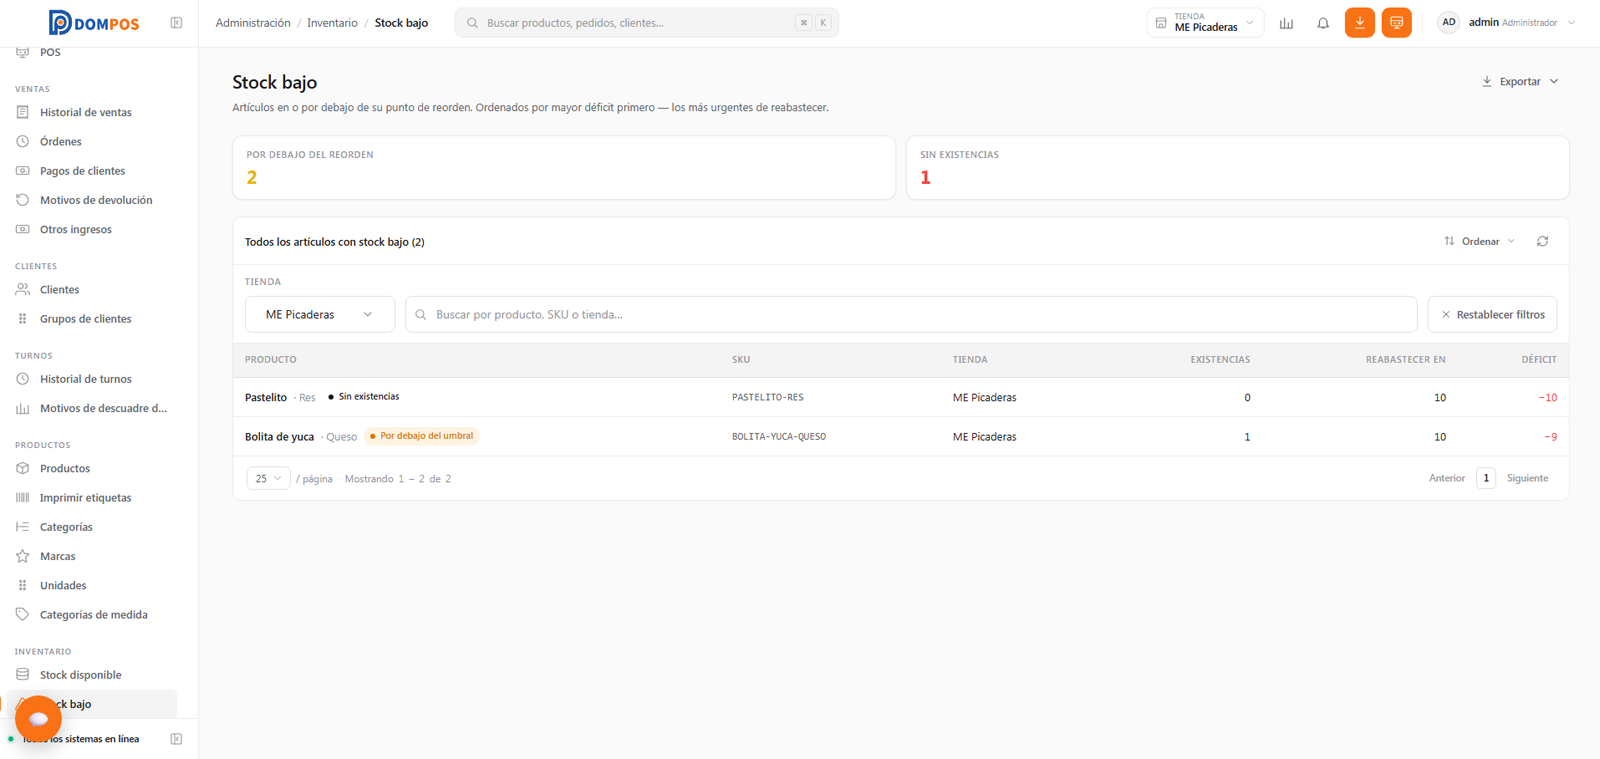The width and height of the screenshot is (1600, 759).
Task: Go to Imprimir etiquetas
Action: pyautogui.click(x=88, y=497)
